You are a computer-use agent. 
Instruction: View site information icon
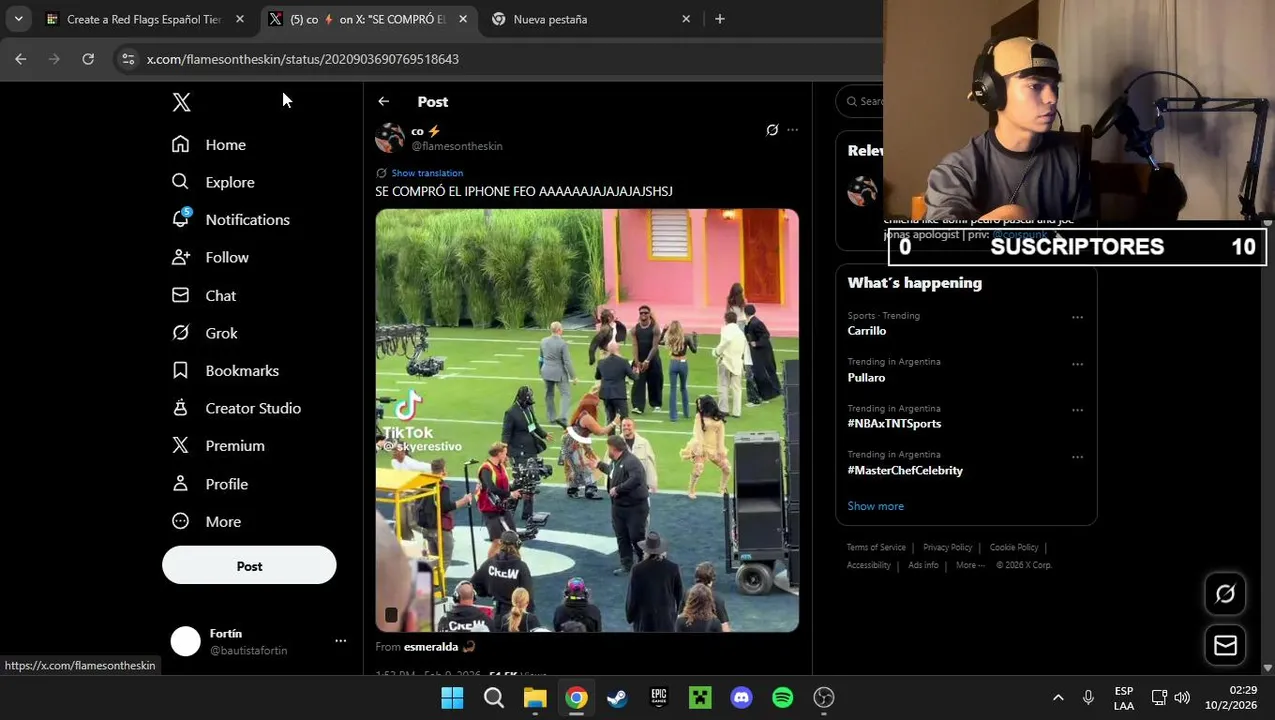click(128, 59)
